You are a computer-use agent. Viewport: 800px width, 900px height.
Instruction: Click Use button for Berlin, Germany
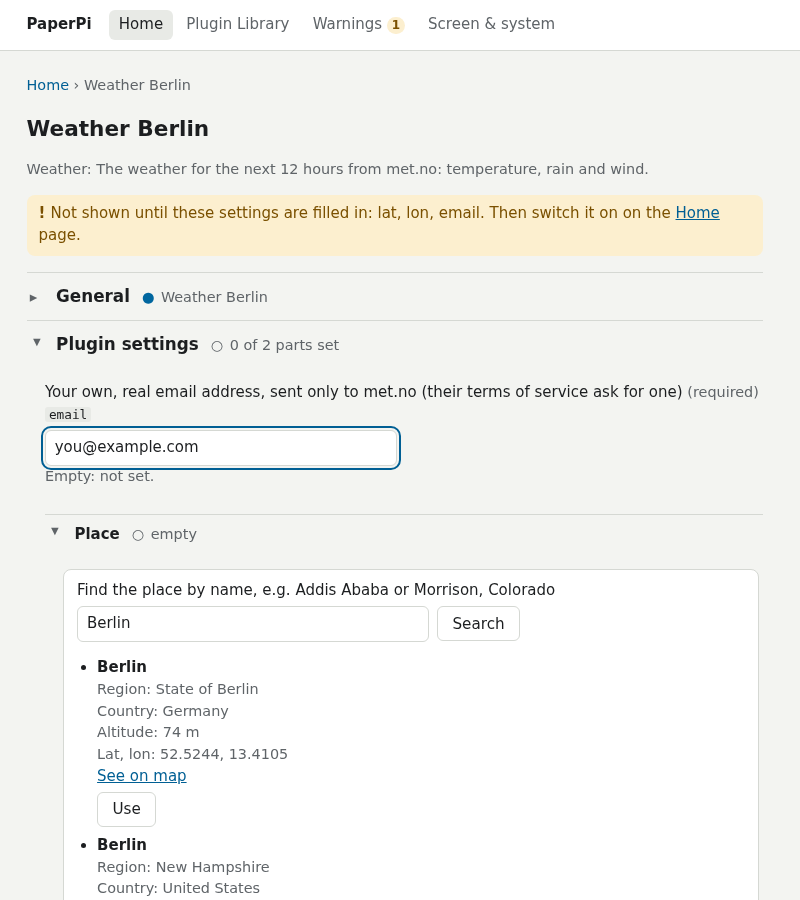(126, 809)
